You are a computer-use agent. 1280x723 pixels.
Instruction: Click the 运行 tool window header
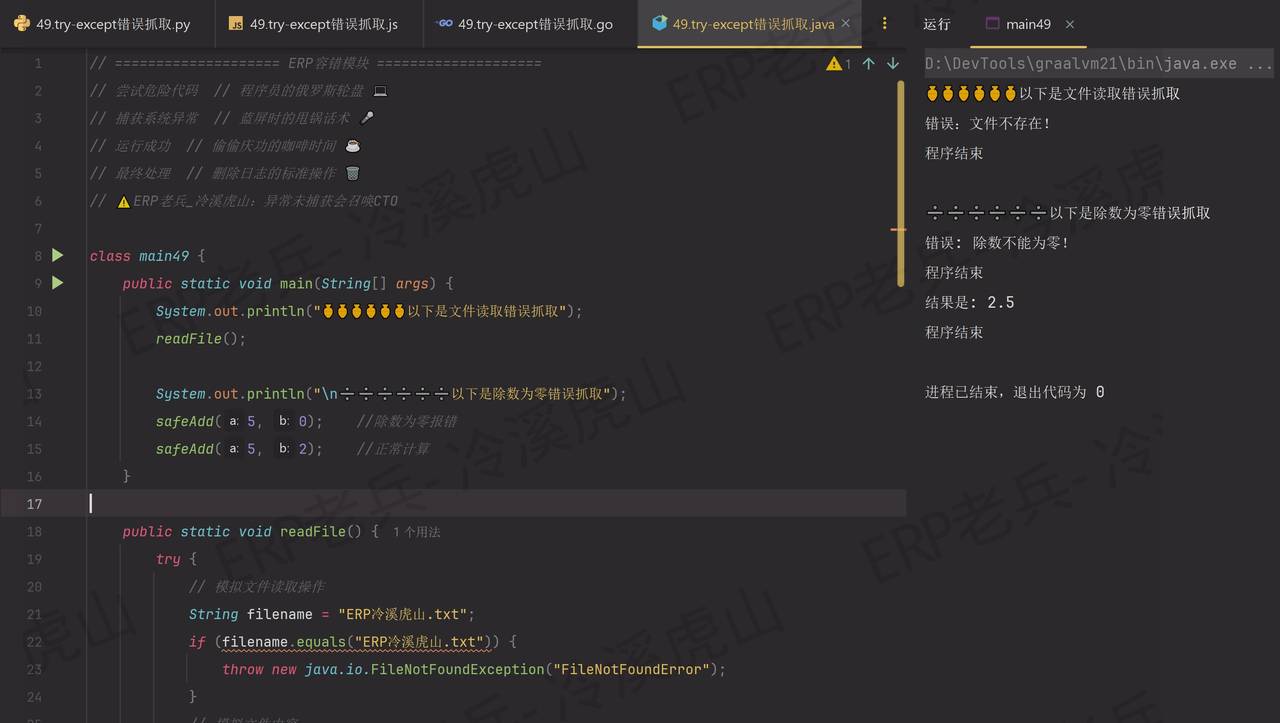click(x=936, y=23)
